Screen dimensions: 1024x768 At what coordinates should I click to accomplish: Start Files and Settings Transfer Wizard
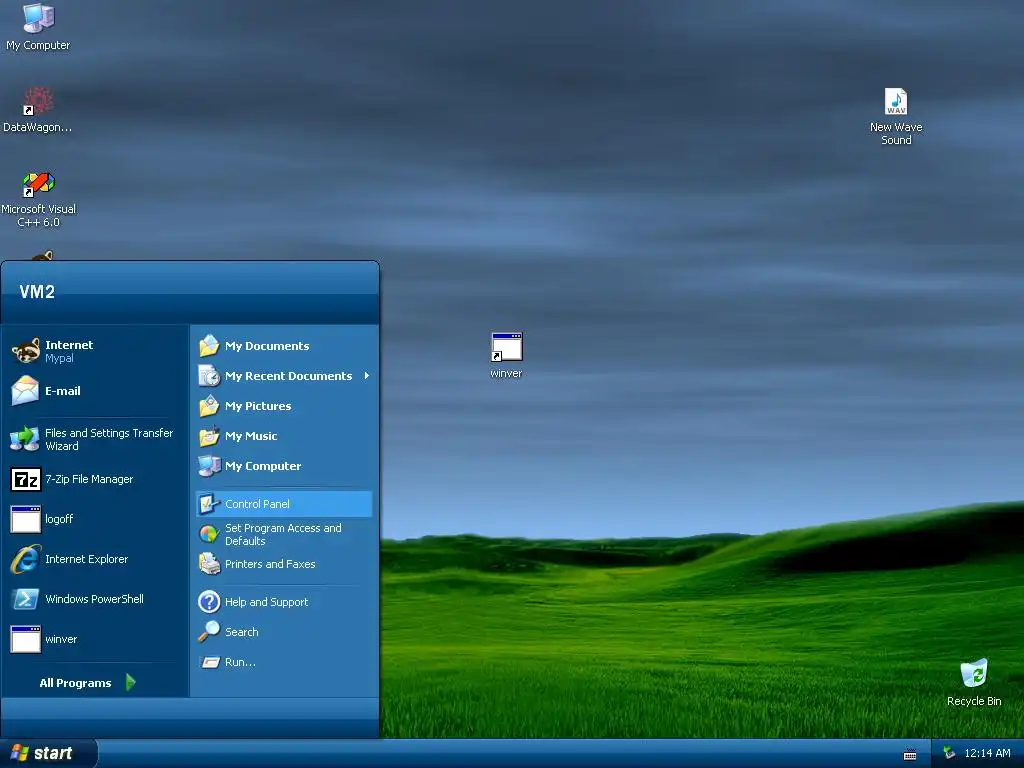pos(95,440)
